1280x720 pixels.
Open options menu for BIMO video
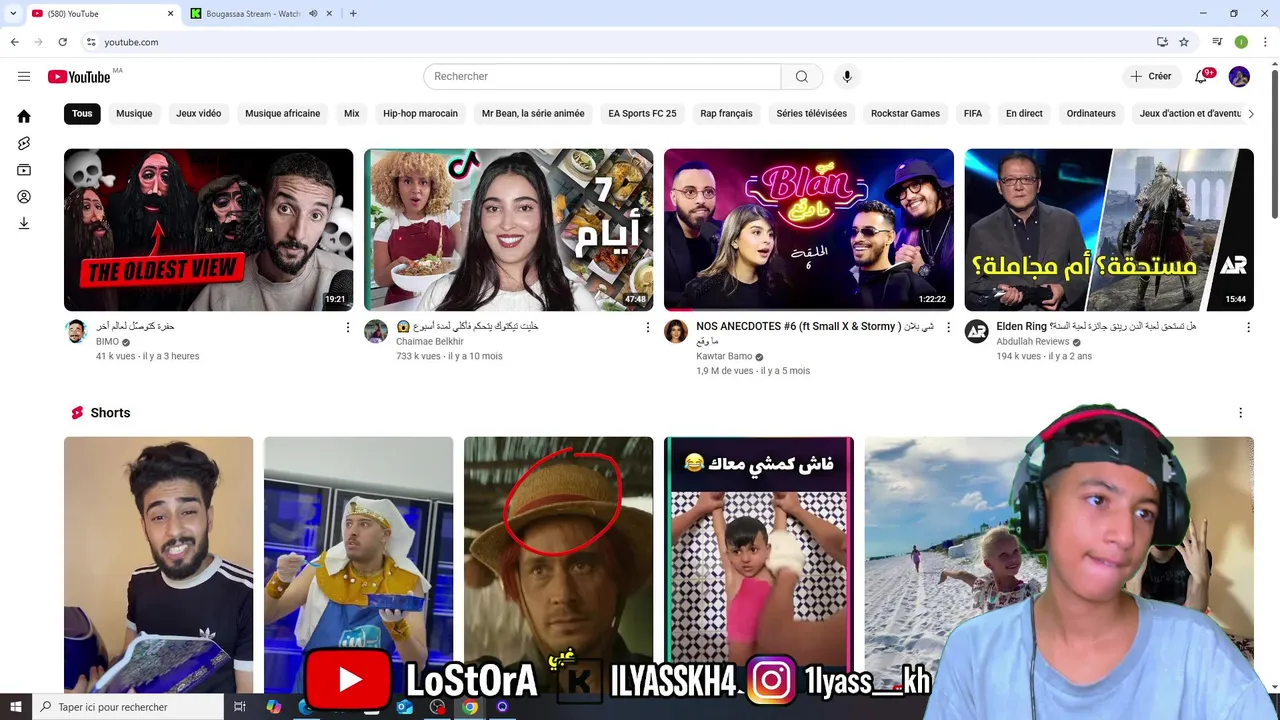tap(348, 327)
